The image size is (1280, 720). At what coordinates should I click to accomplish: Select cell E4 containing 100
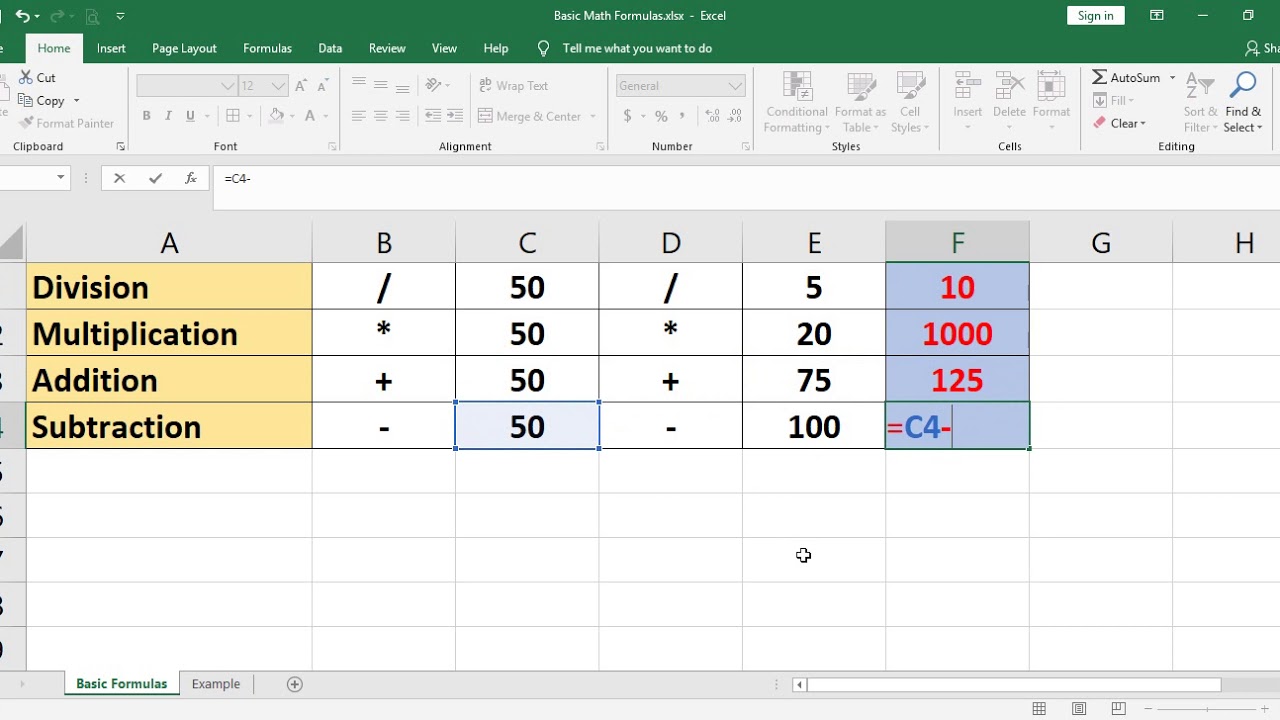click(x=814, y=426)
